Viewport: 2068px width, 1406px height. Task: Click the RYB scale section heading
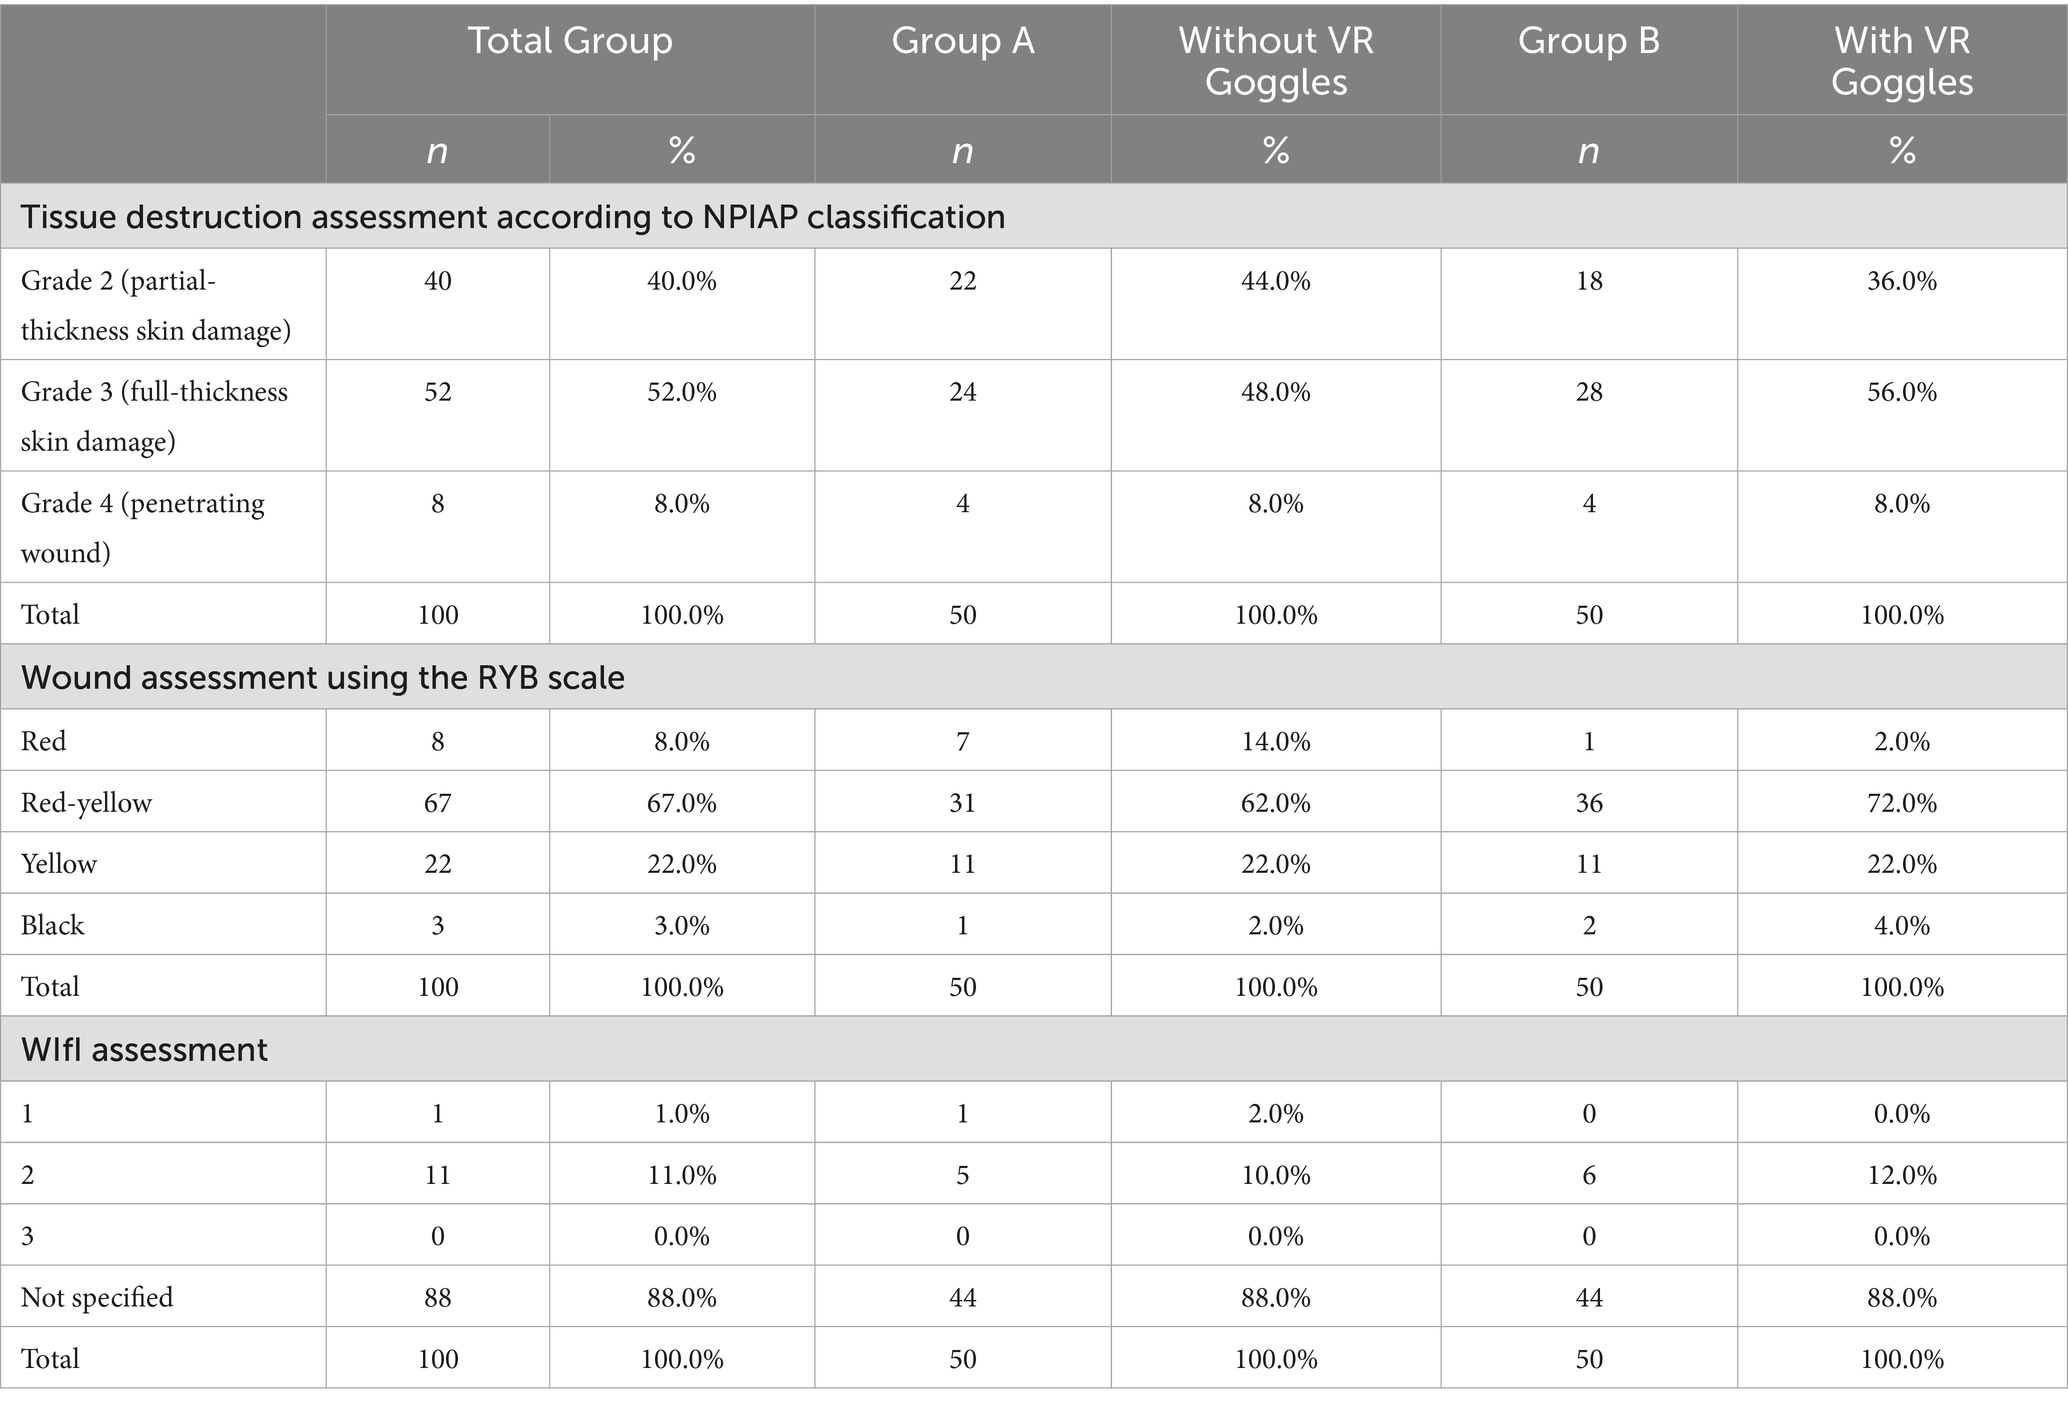tap(323, 678)
